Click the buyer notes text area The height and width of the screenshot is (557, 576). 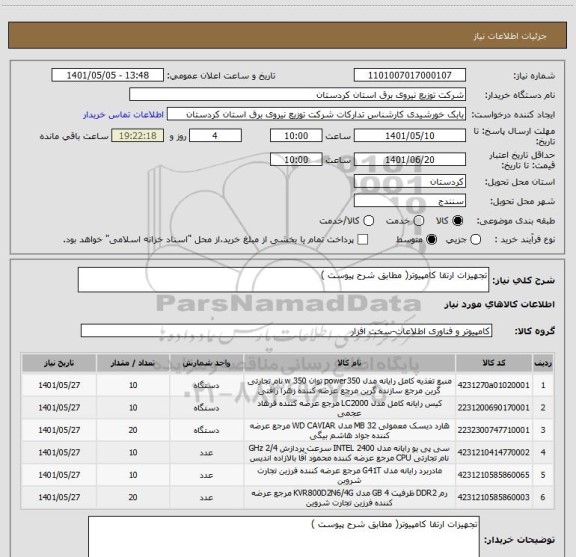coord(284,536)
